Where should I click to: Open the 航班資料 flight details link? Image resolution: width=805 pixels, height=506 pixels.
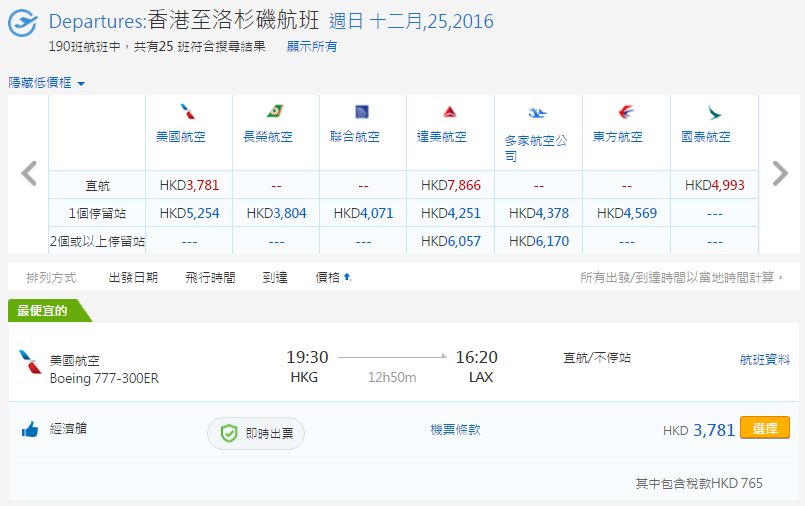point(764,359)
